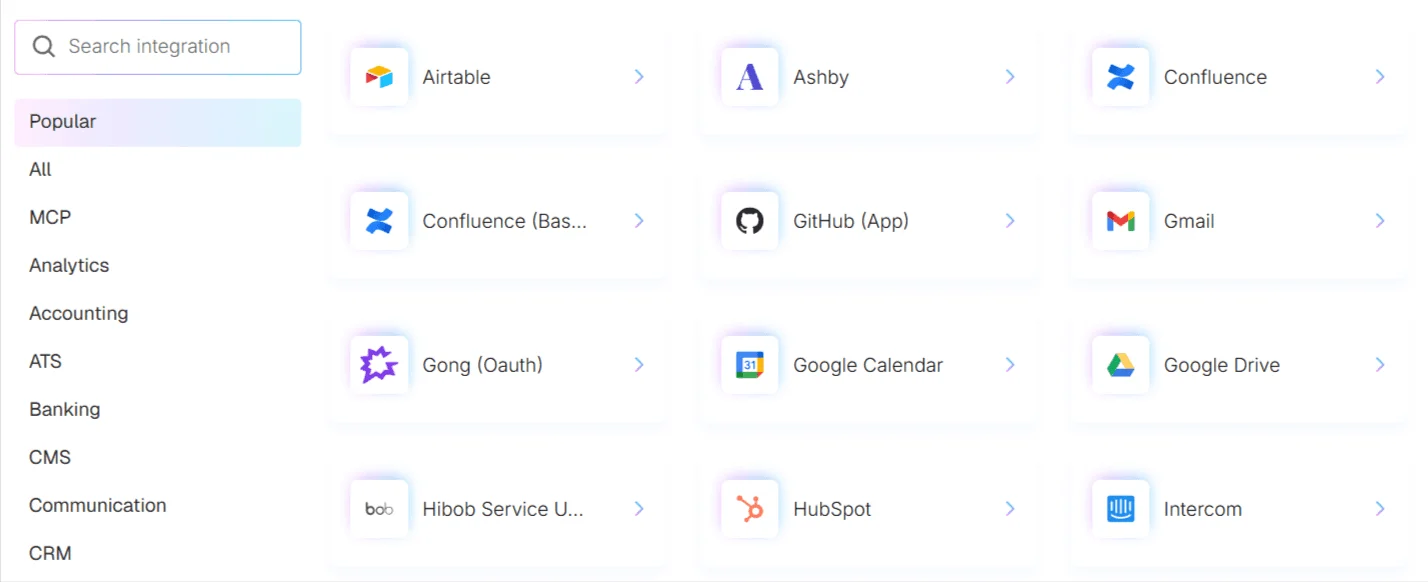Click the Gong (Oauth) logo icon
1428x582 pixels.
point(379,365)
